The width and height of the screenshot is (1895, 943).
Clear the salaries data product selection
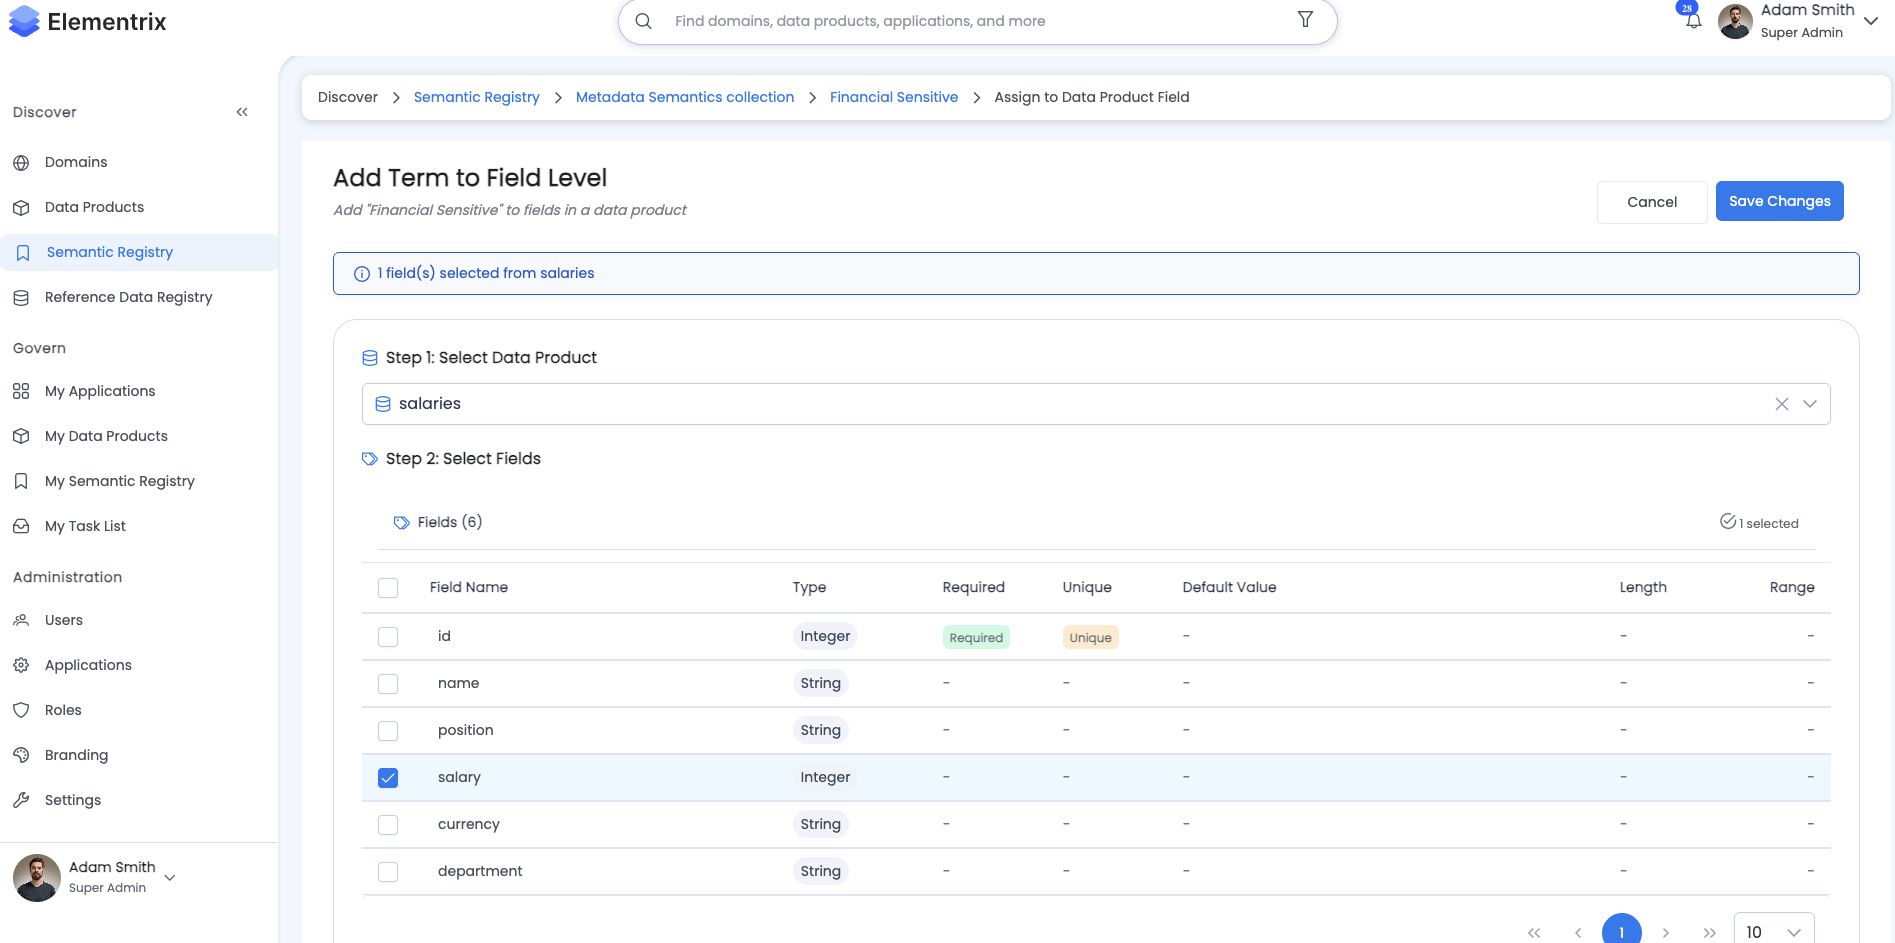pos(1781,404)
